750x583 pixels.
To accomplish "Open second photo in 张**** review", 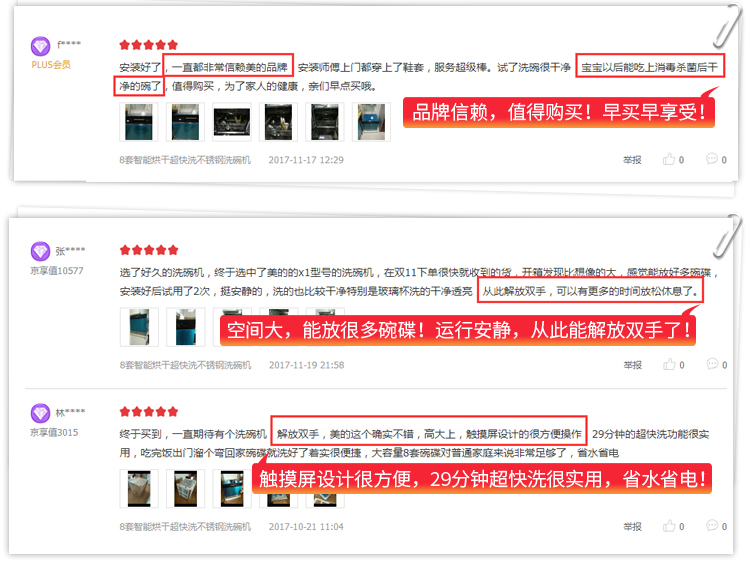I will 186,327.
